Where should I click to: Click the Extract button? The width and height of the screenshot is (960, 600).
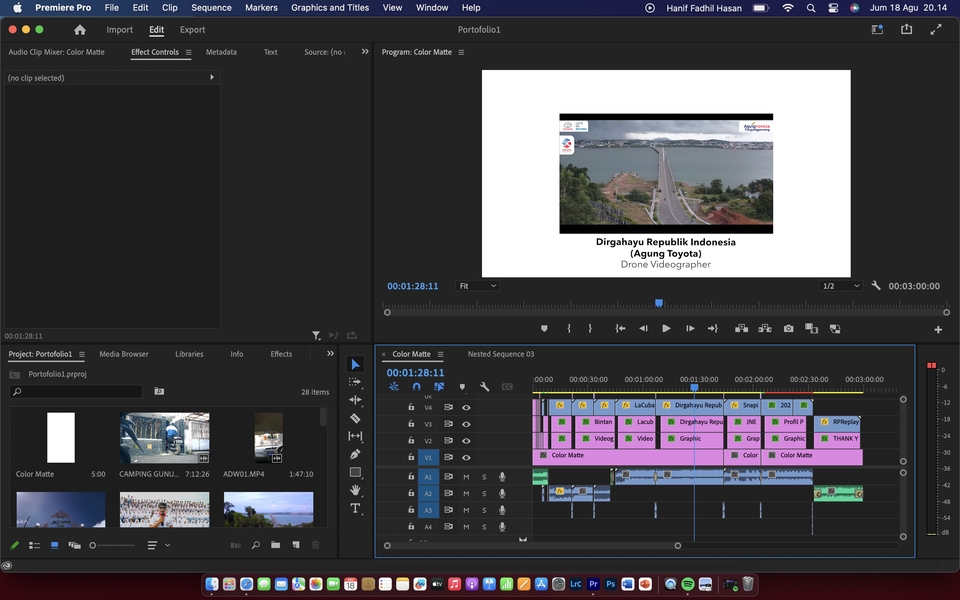[765, 329]
